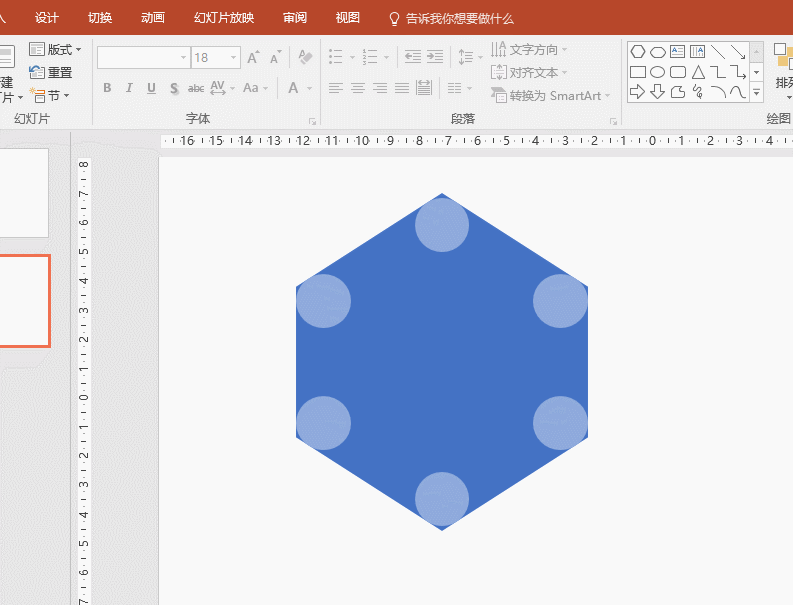Click the increase font size icon
This screenshot has width=793, height=605.
tap(253, 58)
